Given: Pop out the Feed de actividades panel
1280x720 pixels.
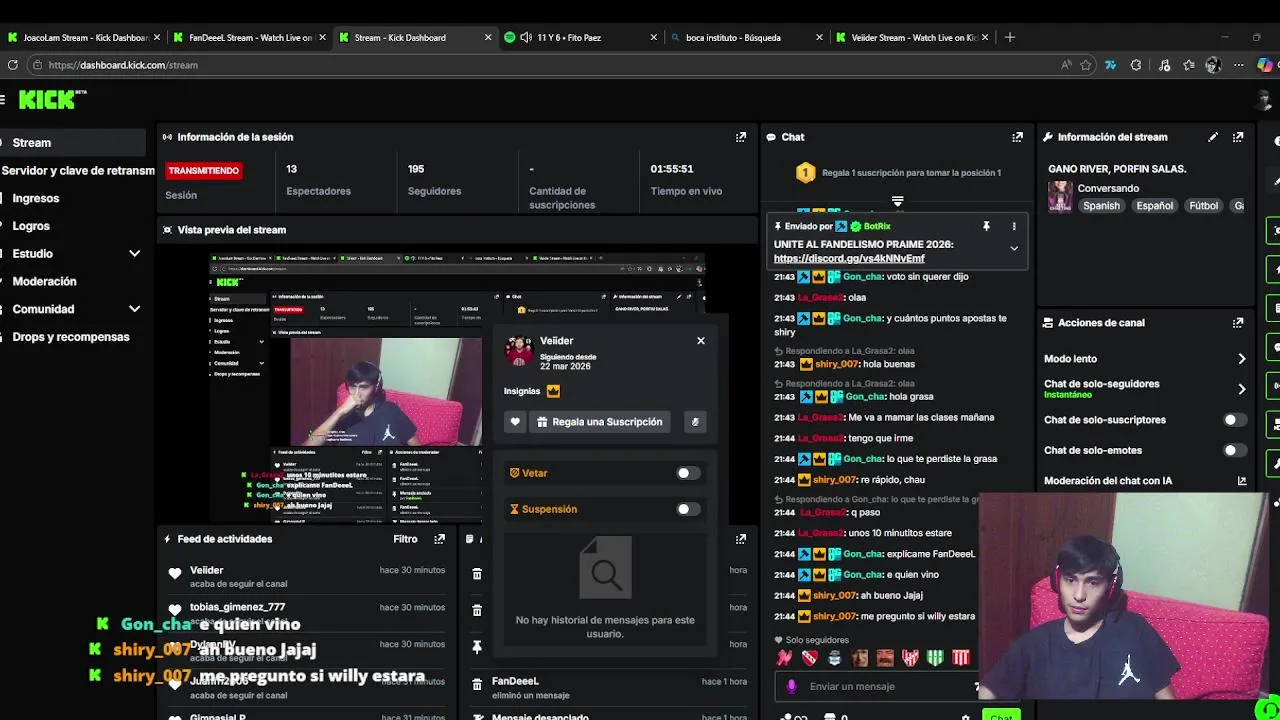Looking at the screenshot, I should tap(439, 539).
